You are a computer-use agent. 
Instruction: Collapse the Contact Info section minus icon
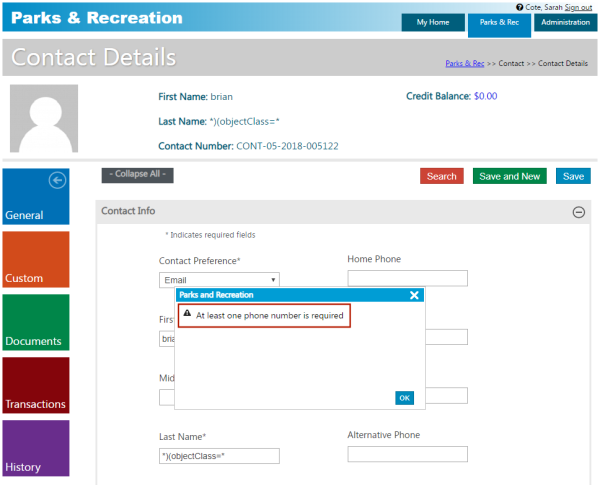[x=578, y=212]
